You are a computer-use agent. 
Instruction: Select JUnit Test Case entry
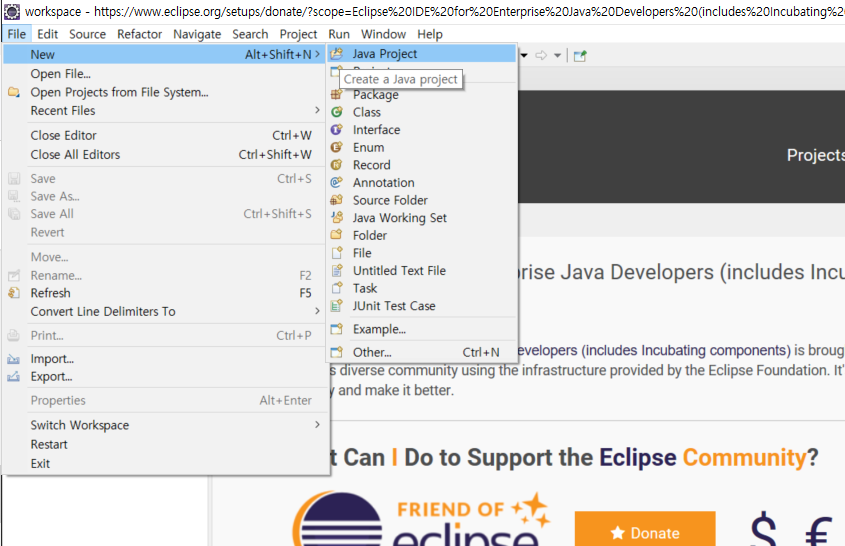421,306
